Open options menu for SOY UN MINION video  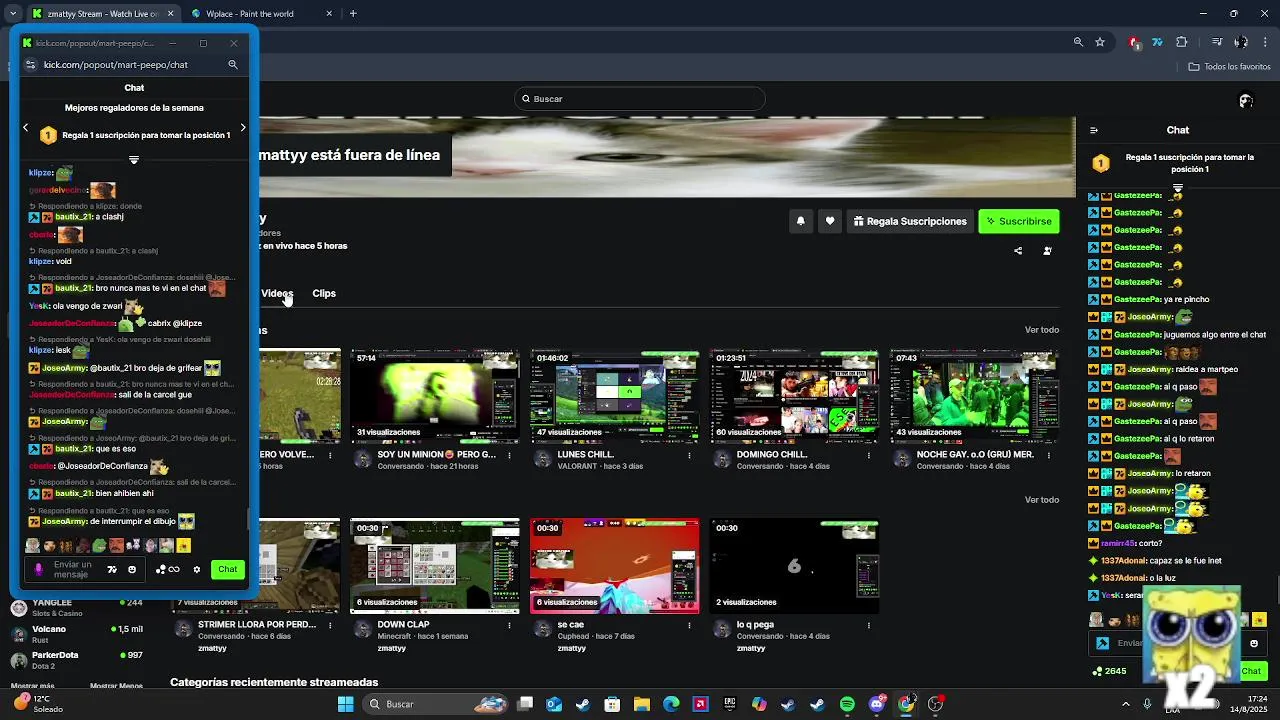click(x=510, y=455)
